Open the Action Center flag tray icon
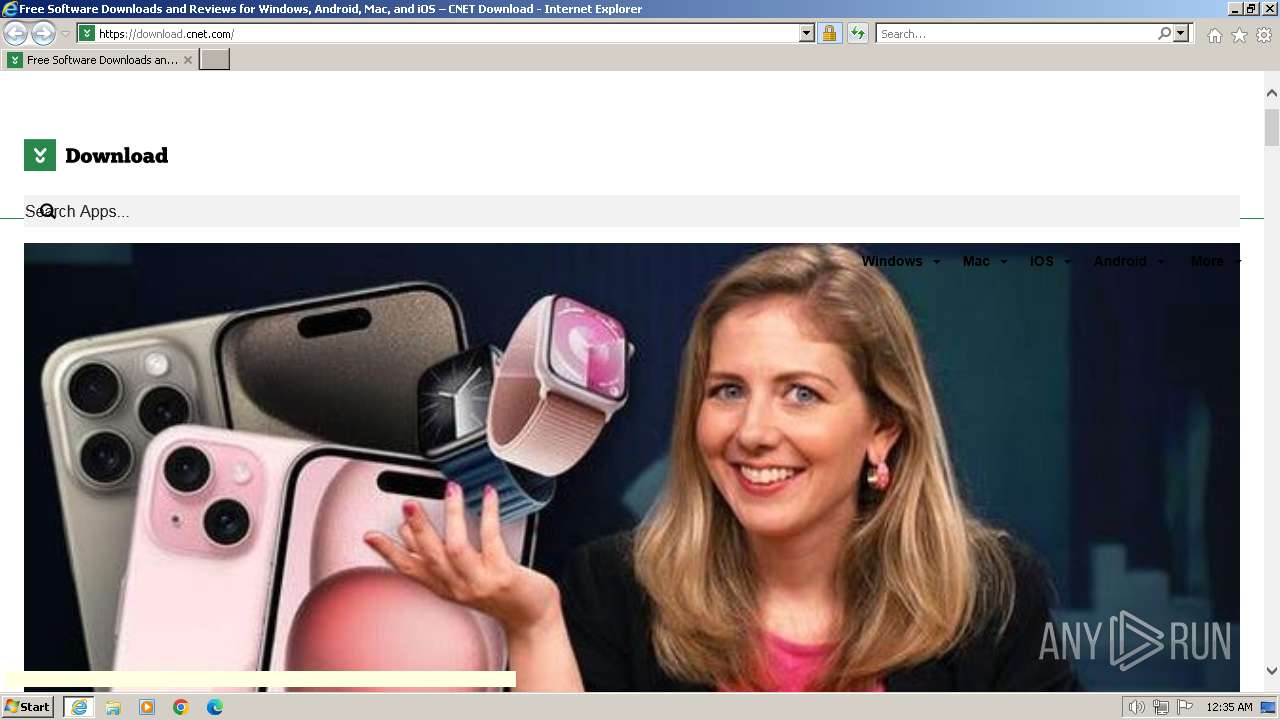 click(1185, 707)
